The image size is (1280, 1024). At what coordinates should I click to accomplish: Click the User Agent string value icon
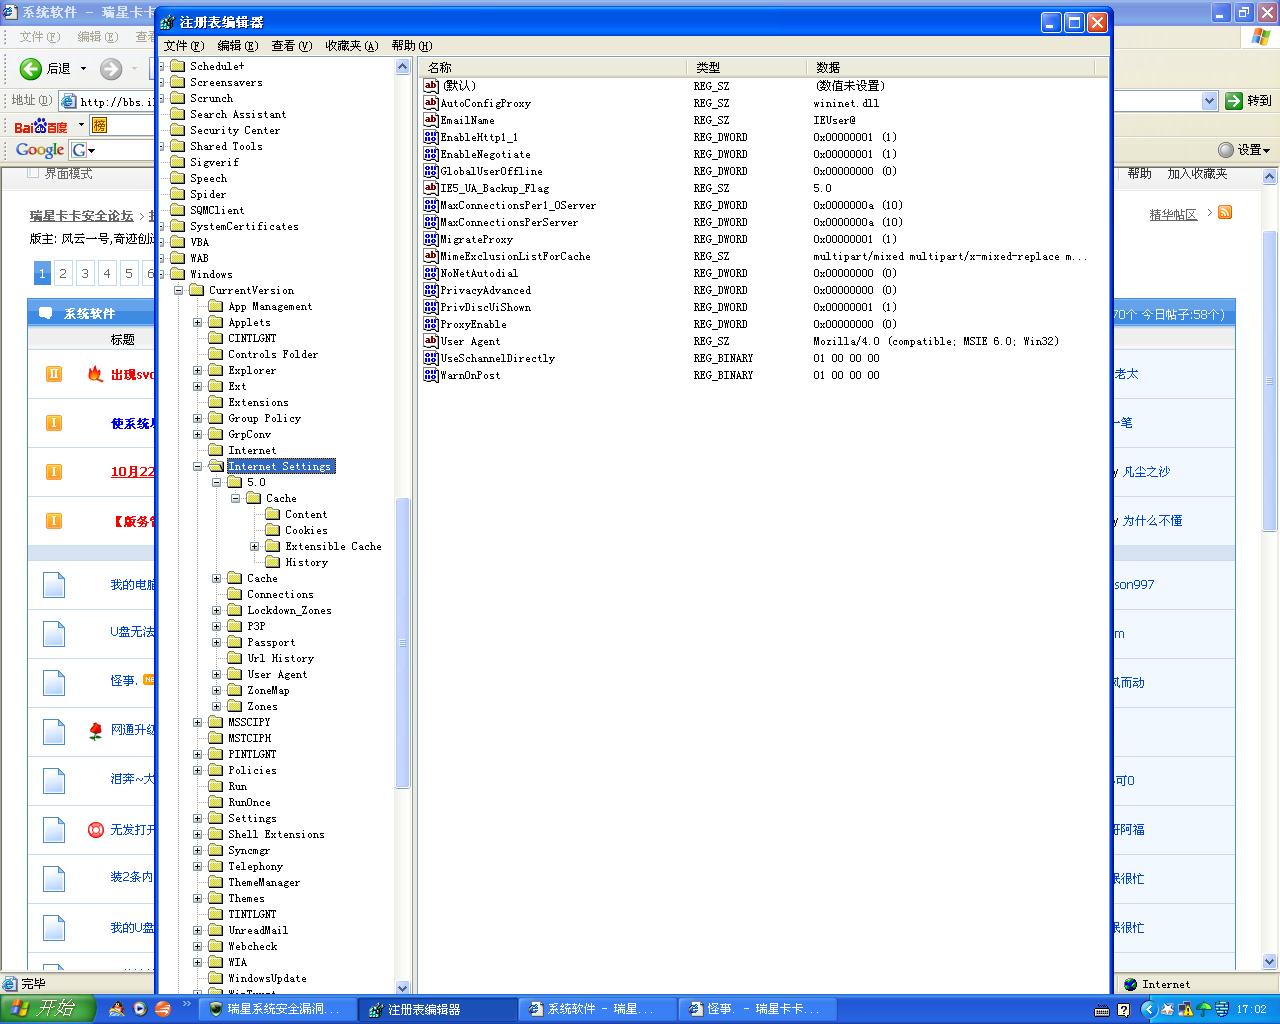tap(431, 341)
